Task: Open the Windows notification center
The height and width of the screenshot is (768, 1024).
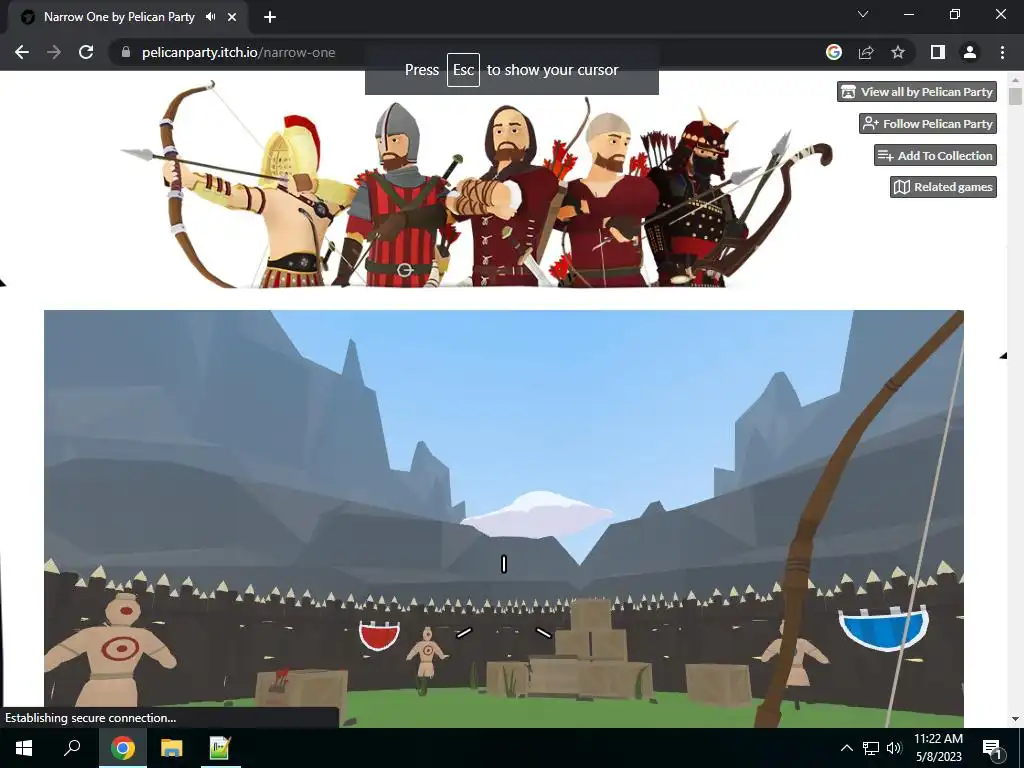Action: 991,748
